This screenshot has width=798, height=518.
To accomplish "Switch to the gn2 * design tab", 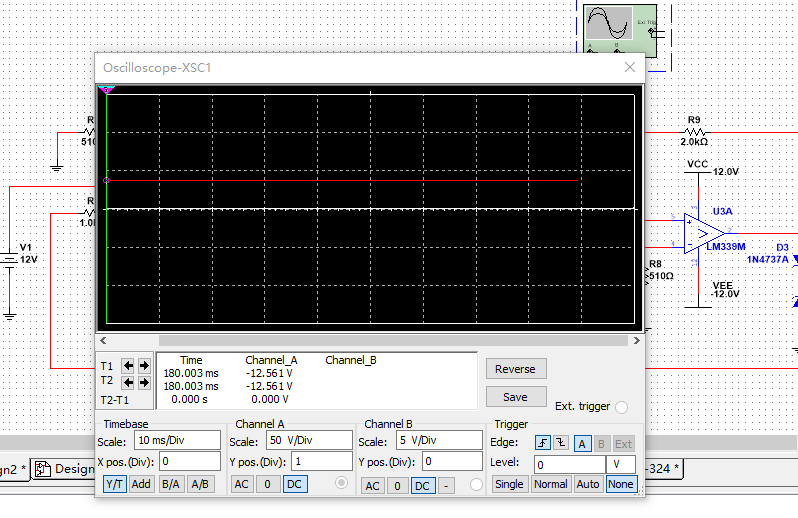I will point(13,469).
